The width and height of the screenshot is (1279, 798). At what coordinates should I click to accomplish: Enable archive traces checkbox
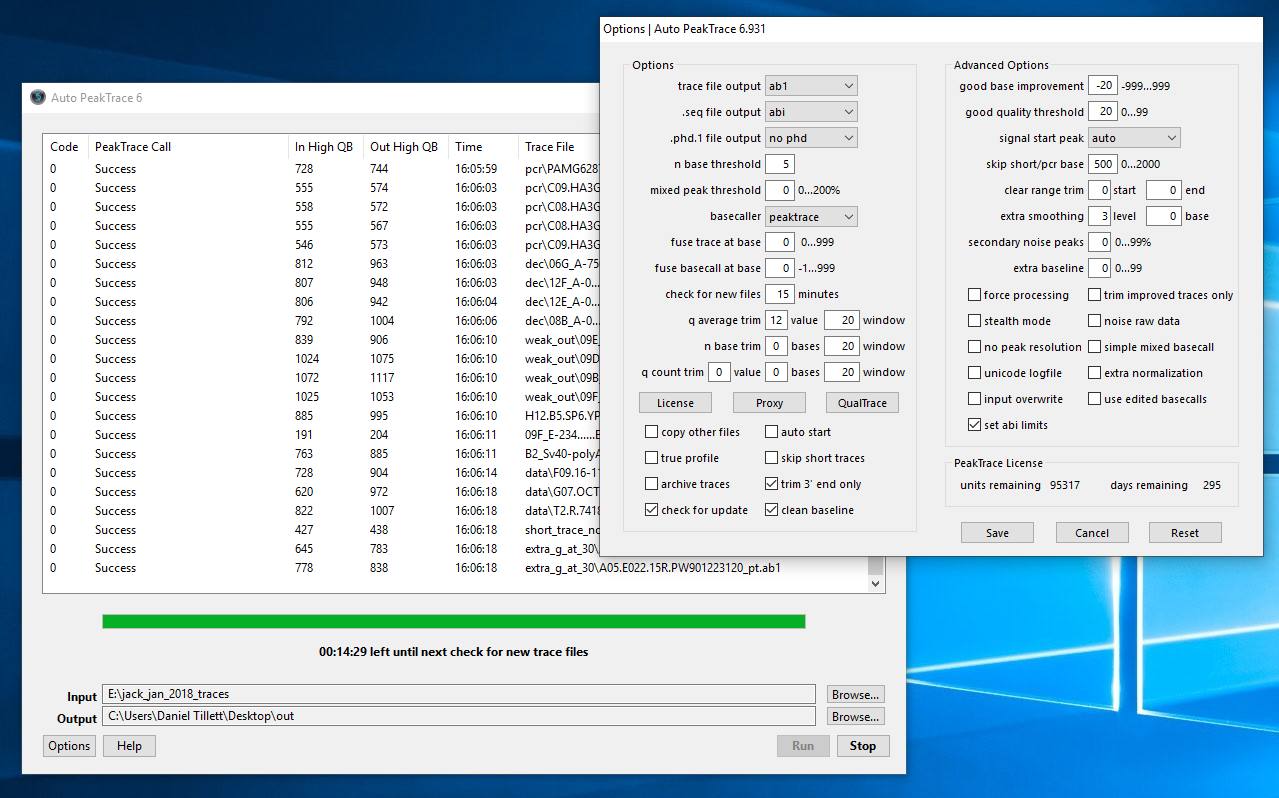point(652,484)
